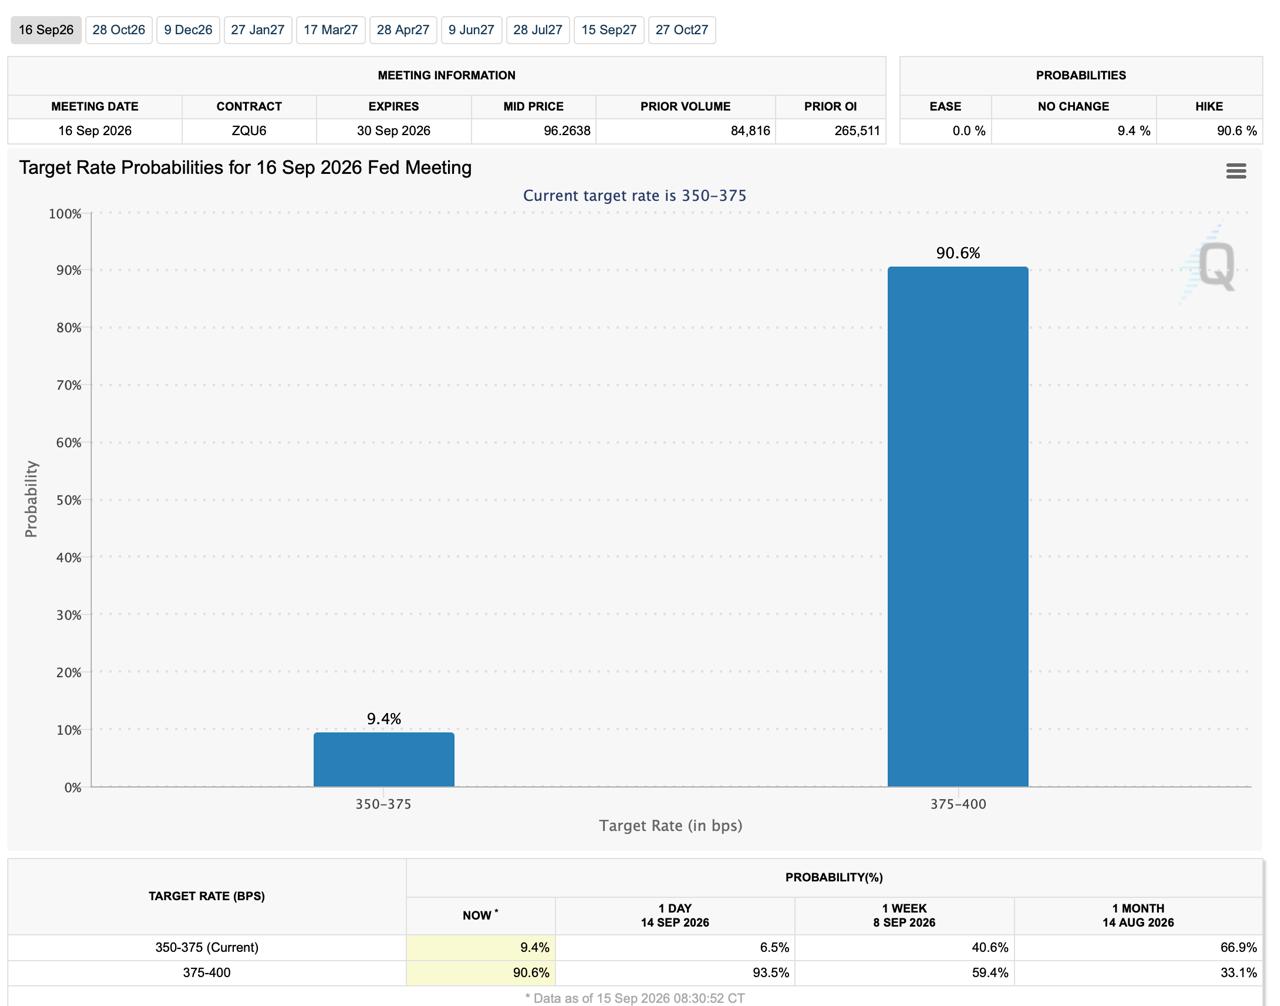Open the 17 Mar27 meeting tab

pos(330,30)
